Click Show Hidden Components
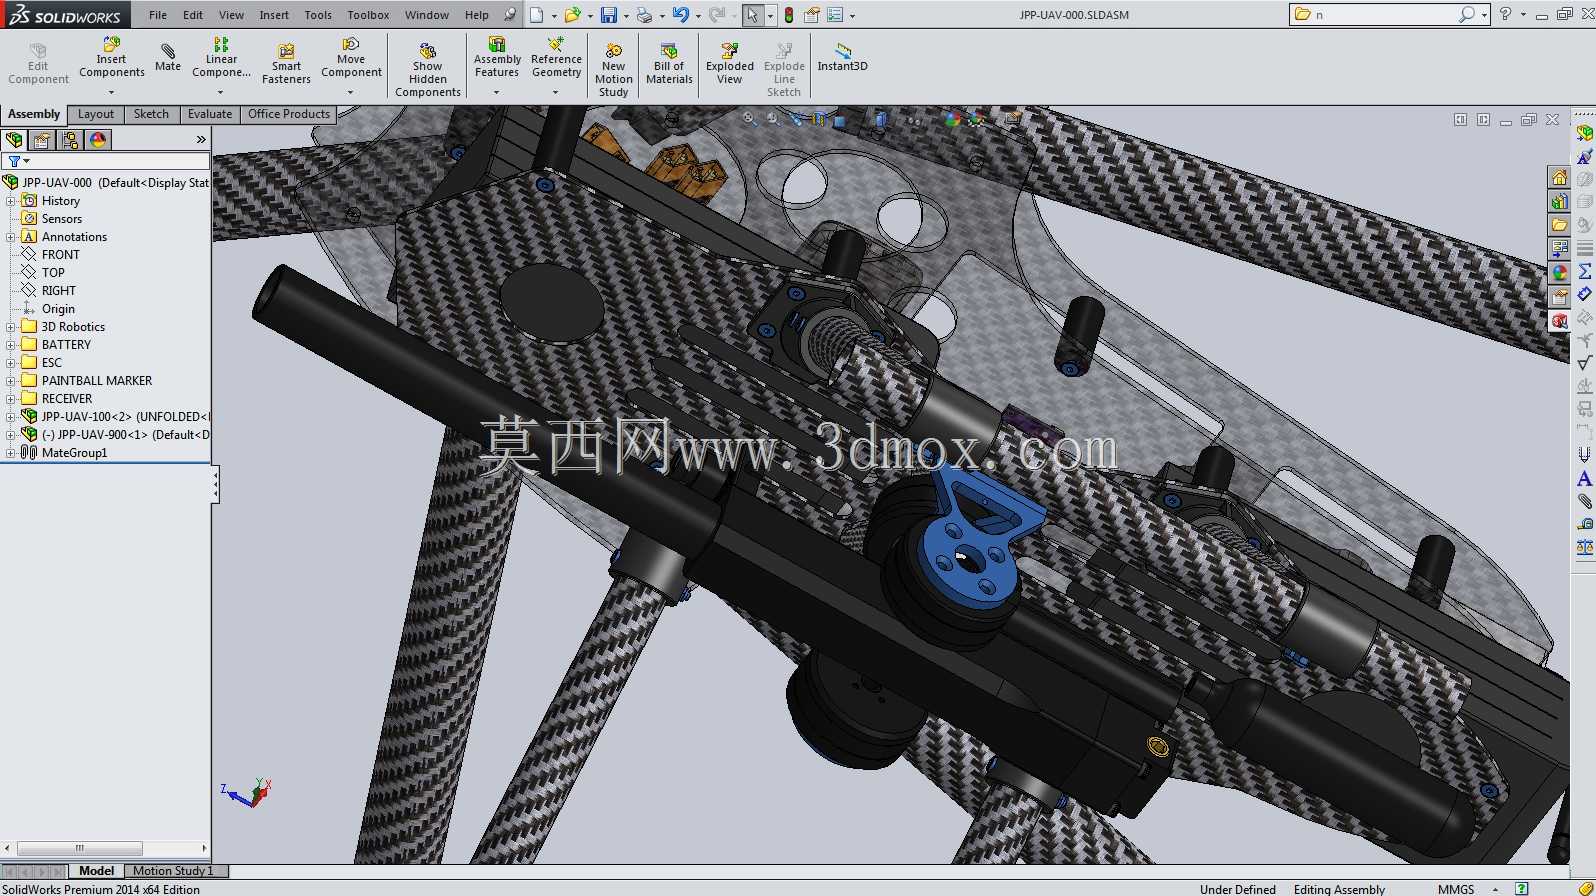1596x896 pixels. click(427, 70)
